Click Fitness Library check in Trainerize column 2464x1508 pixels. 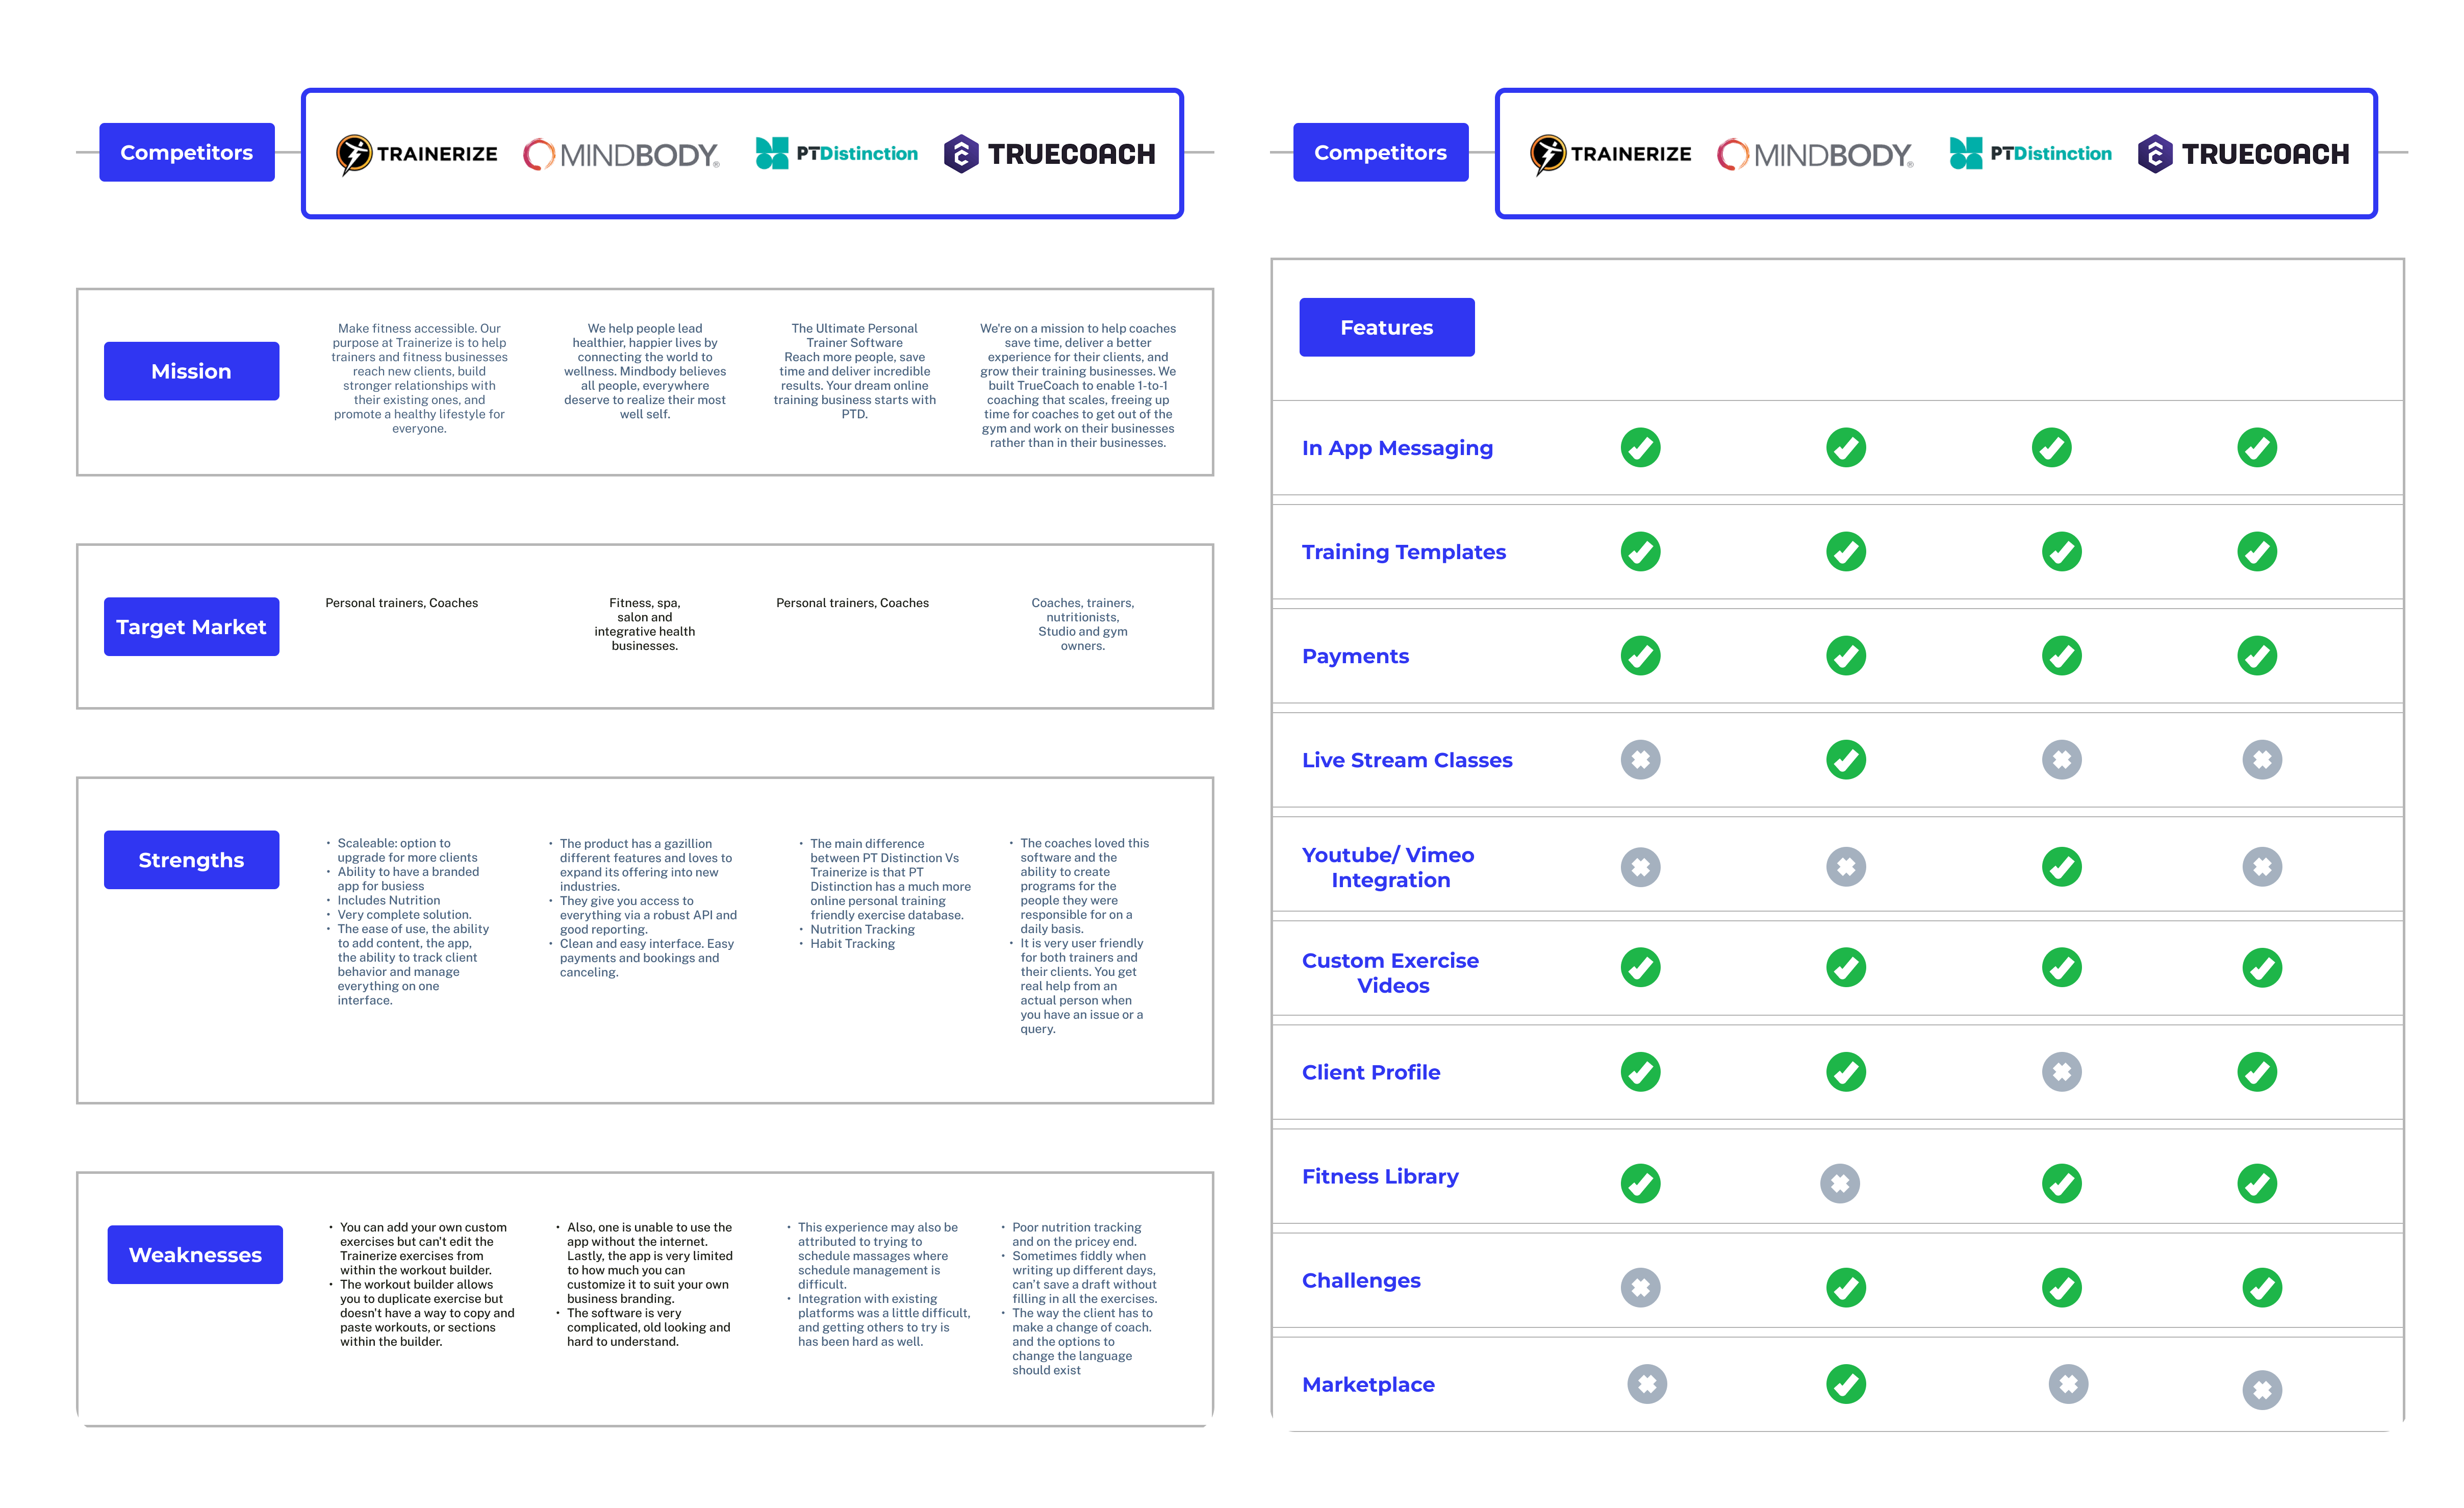point(1641,1184)
